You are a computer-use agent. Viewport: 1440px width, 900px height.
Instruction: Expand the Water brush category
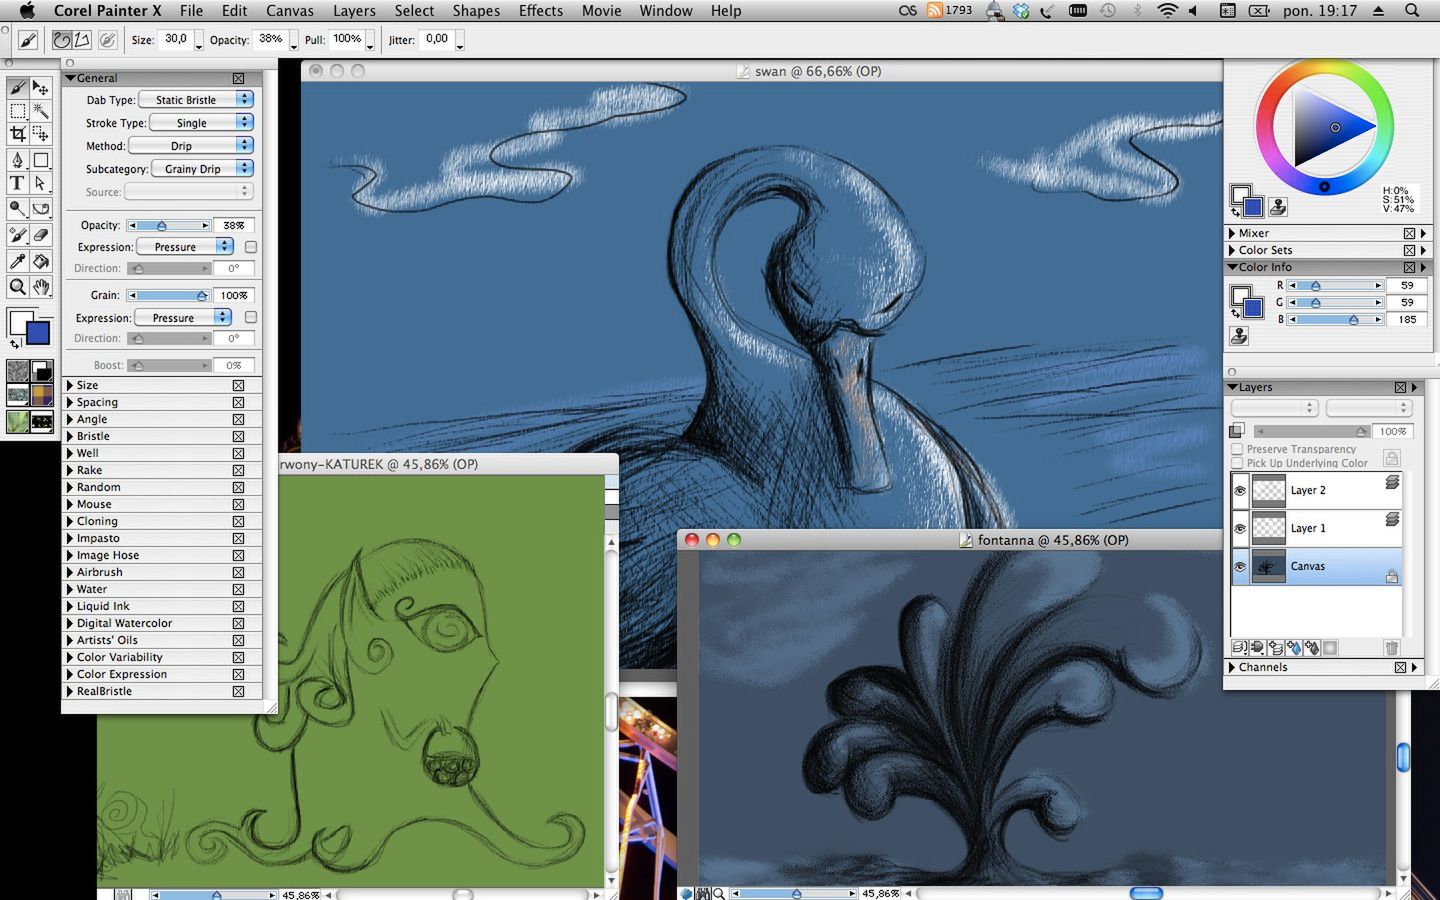[71, 589]
